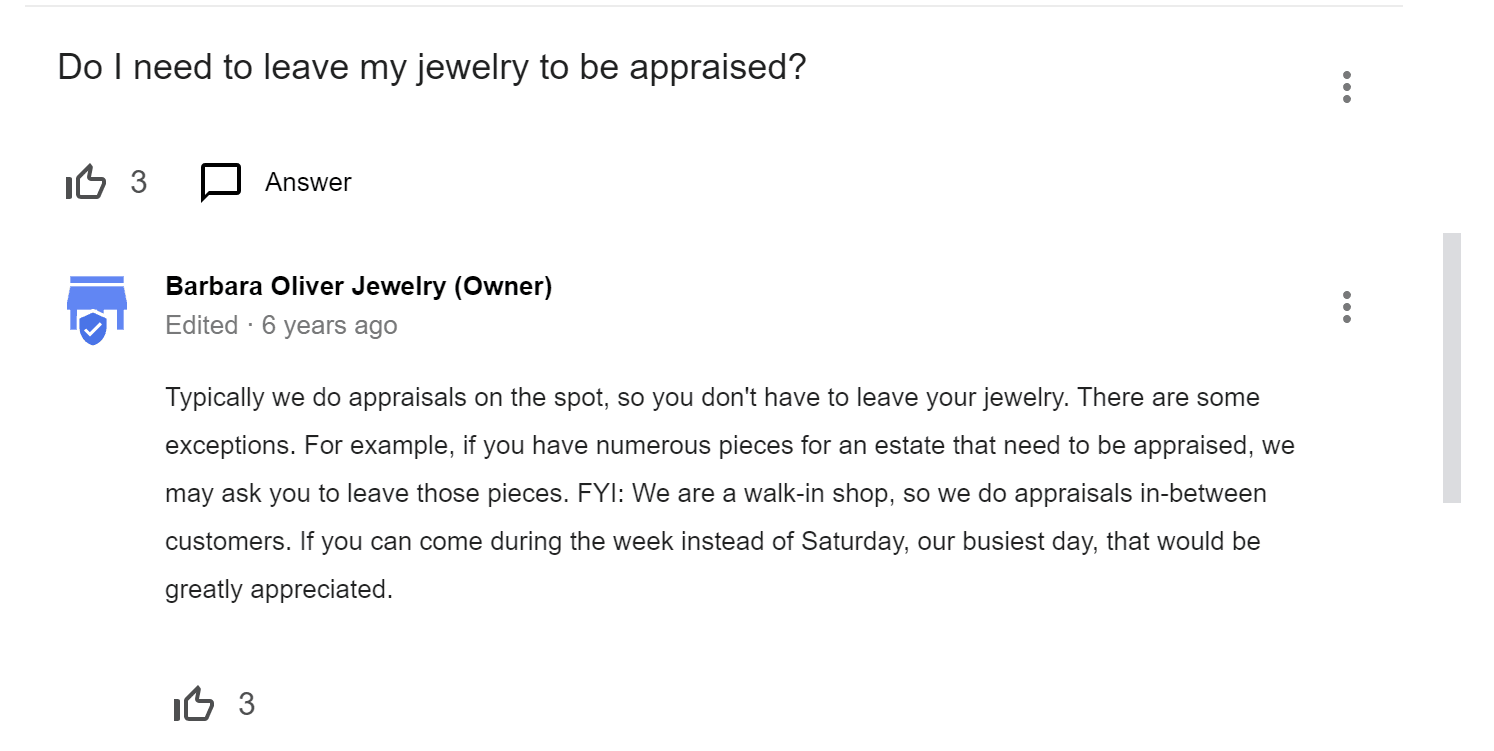Viewport: 1494px width, 751px height.
Task: Click the Answer text label
Action: tap(308, 182)
